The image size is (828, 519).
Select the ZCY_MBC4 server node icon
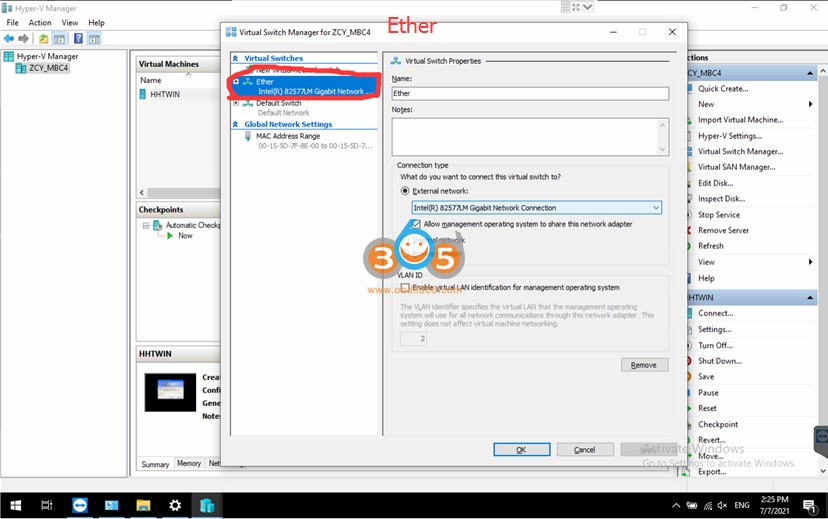click(x=21, y=68)
